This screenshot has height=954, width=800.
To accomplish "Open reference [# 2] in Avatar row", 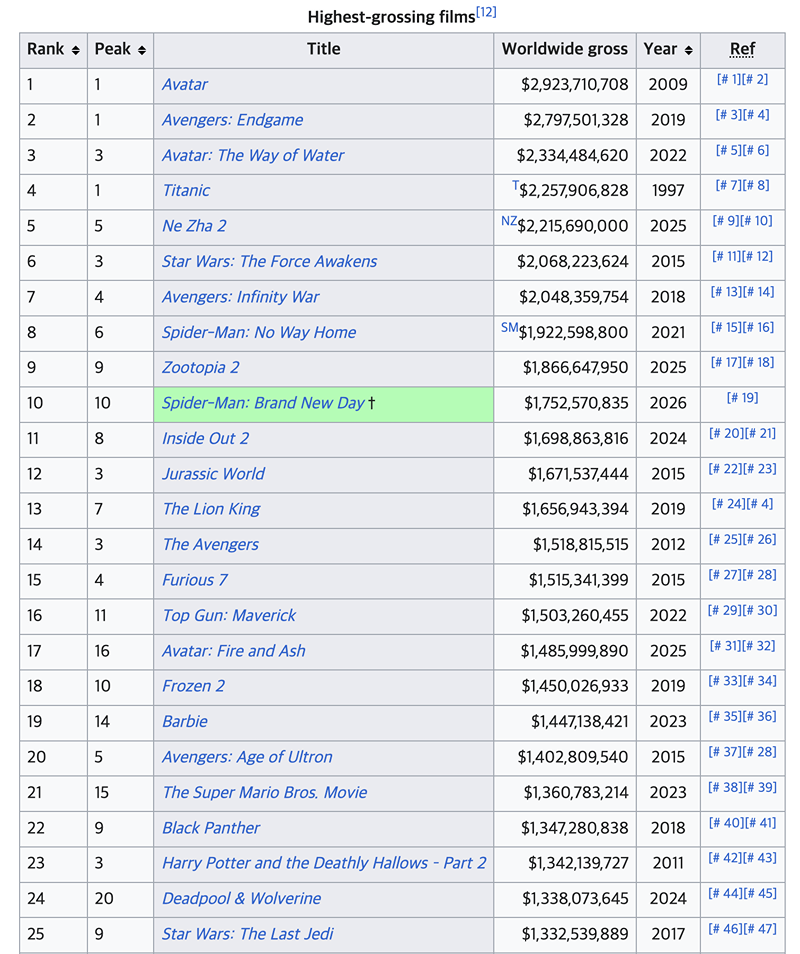I will coord(756,79).
